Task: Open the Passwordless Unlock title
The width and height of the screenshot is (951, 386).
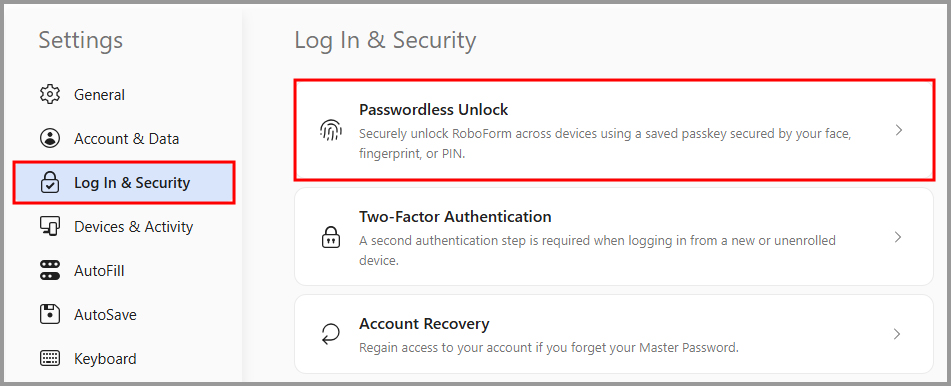Action: 434,110
